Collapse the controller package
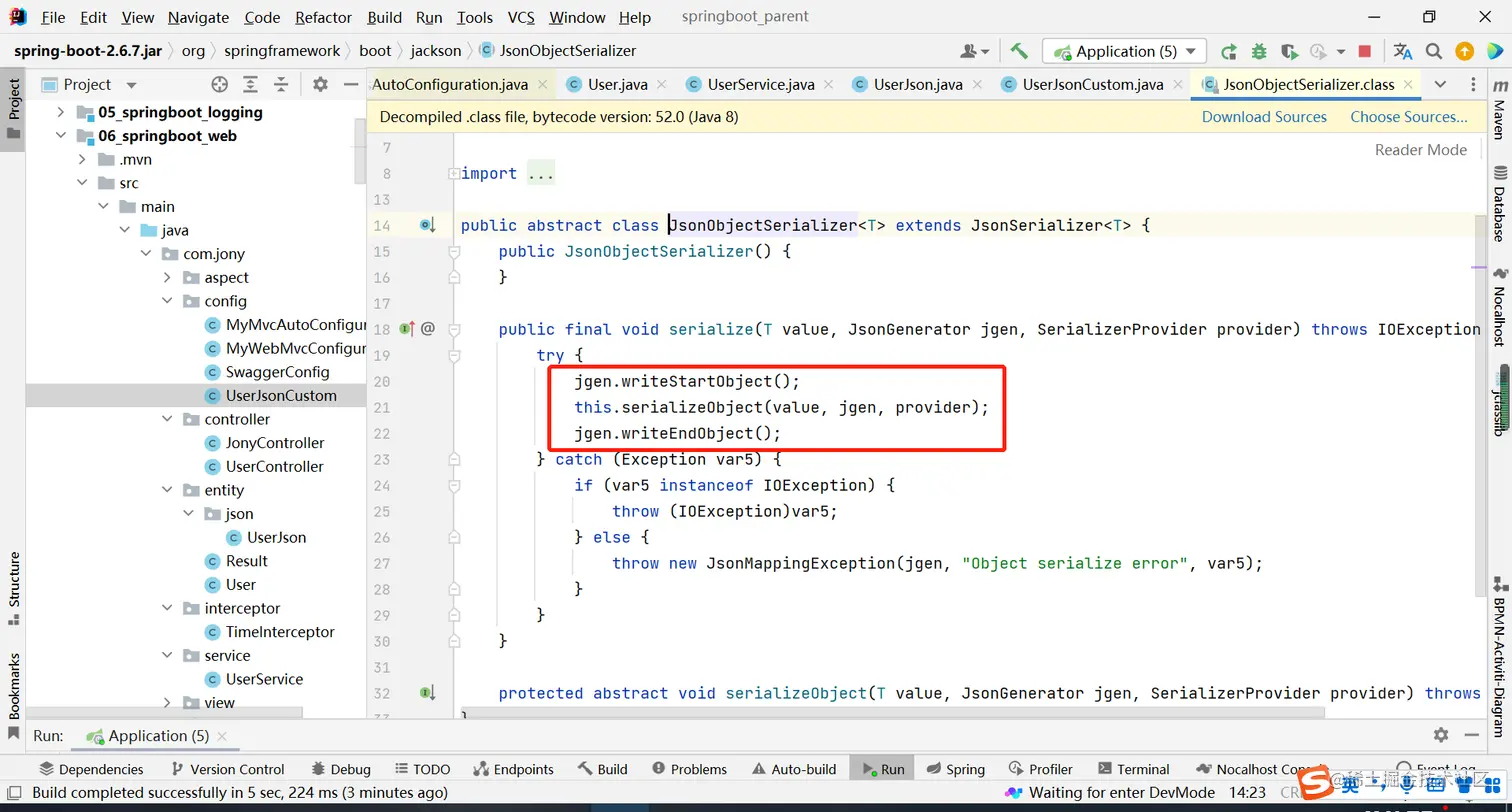Viewport: 1512px width, 812px height. click(167, 419)
